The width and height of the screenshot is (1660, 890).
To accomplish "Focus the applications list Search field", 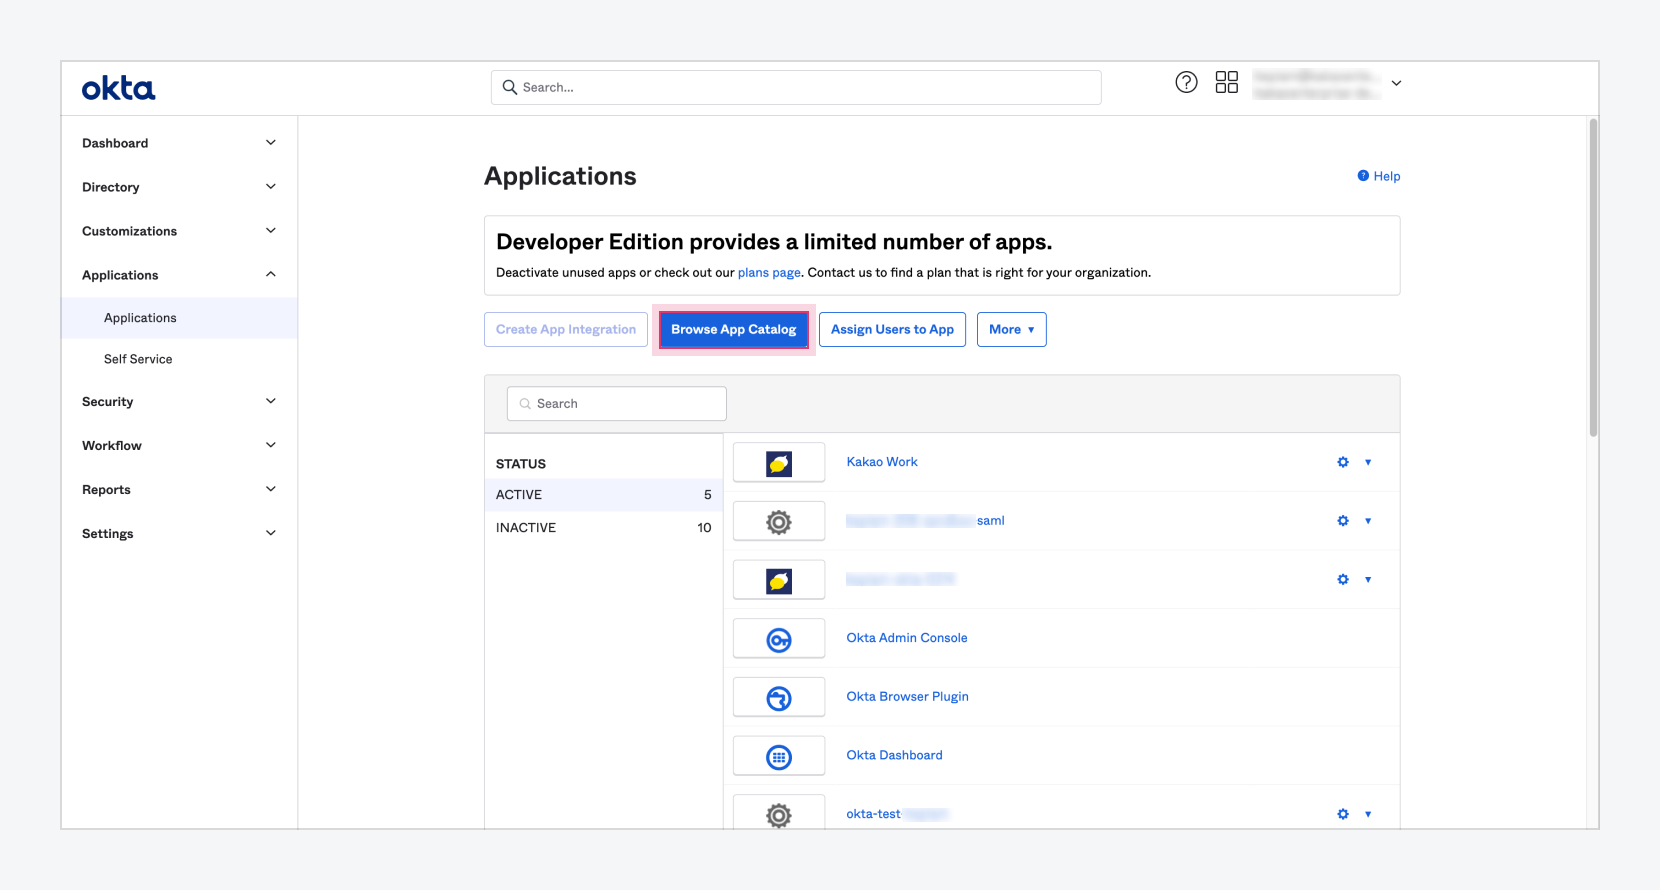I will click(617, 404).
